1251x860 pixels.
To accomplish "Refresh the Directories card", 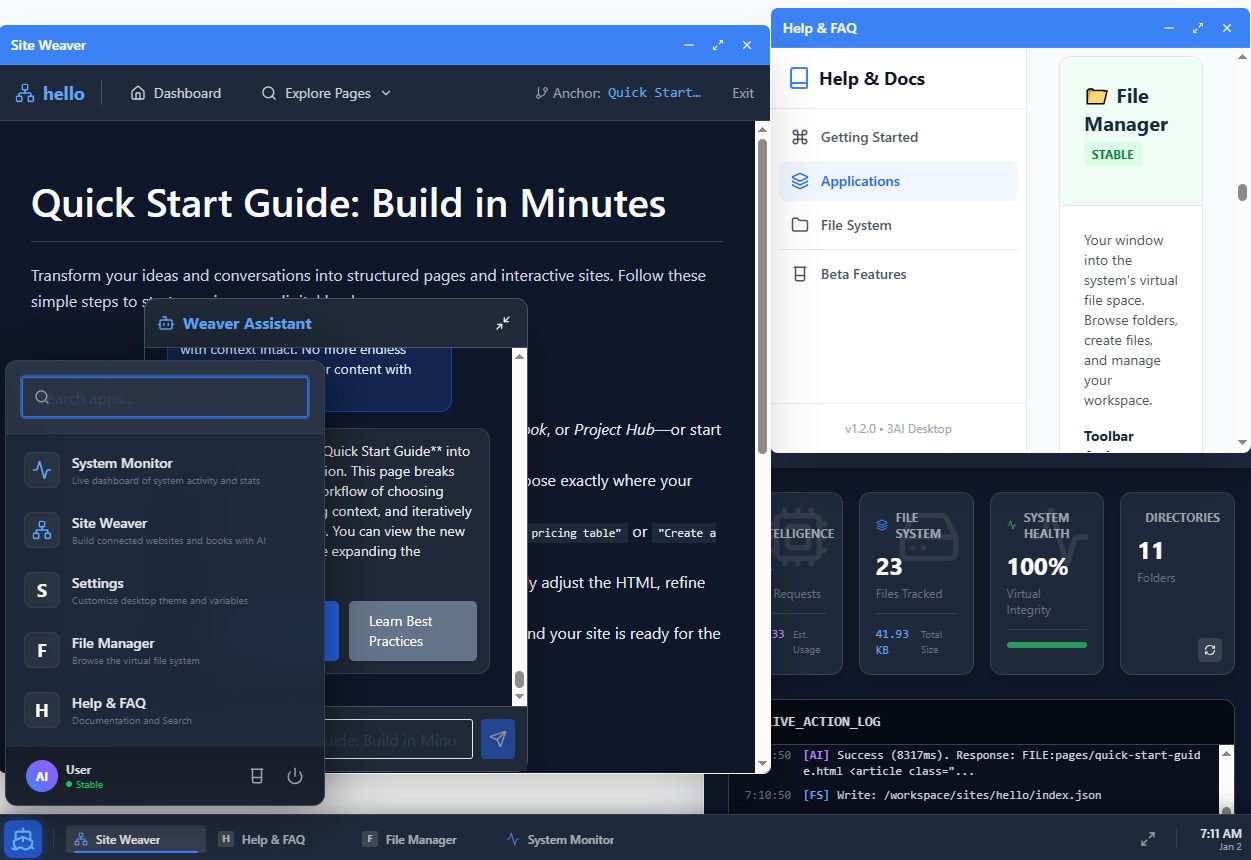I will click(1209, 650).
